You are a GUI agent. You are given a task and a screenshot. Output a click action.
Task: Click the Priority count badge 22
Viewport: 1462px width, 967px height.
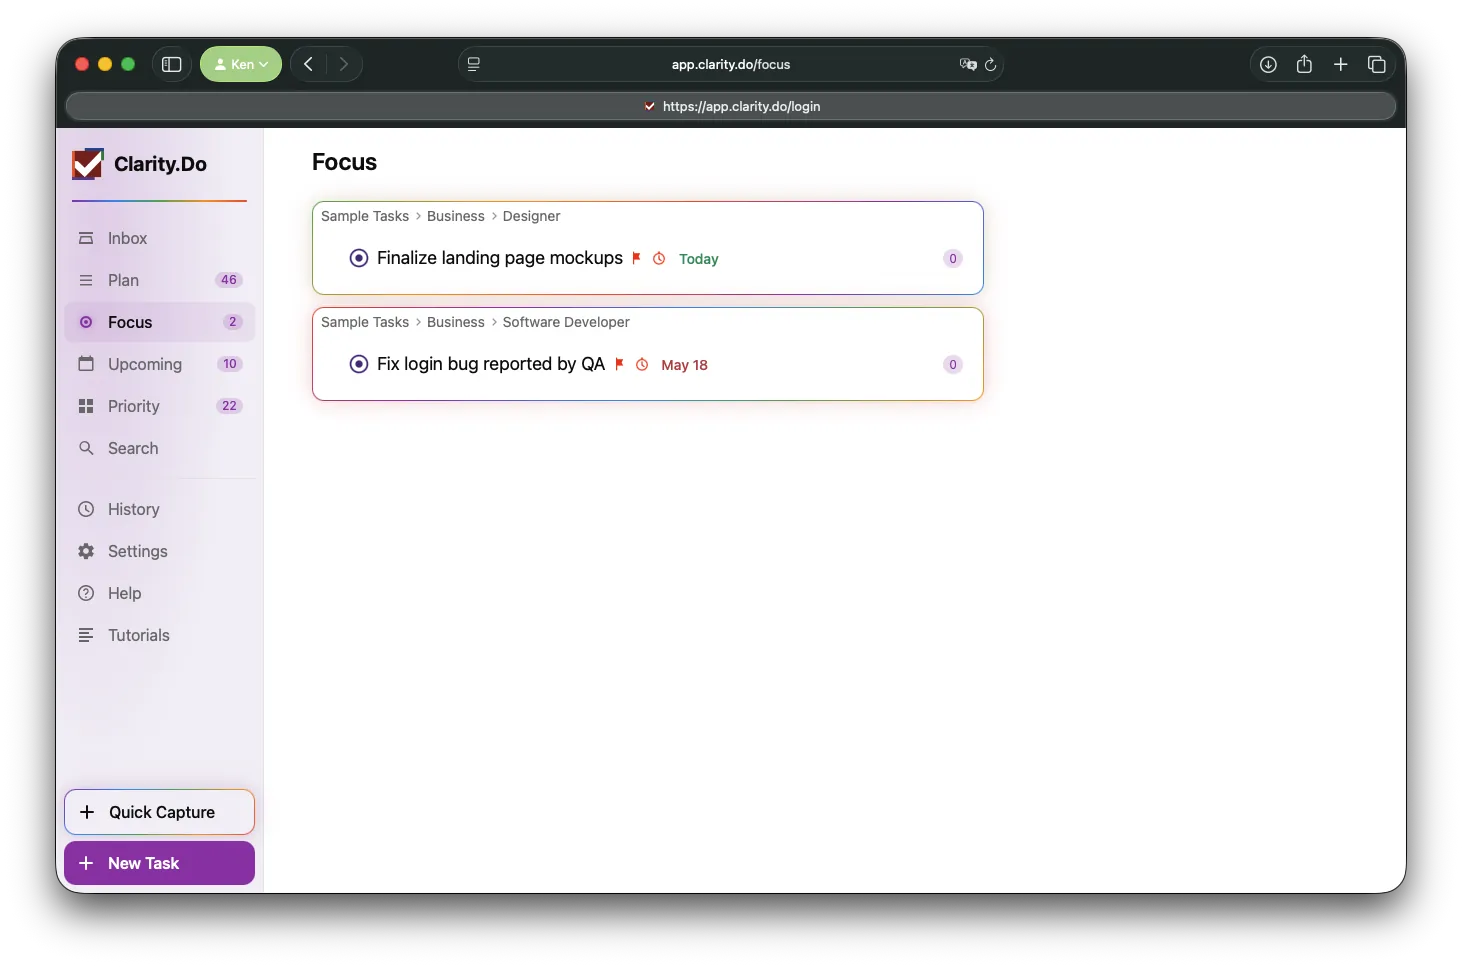[x=229, y=406]
